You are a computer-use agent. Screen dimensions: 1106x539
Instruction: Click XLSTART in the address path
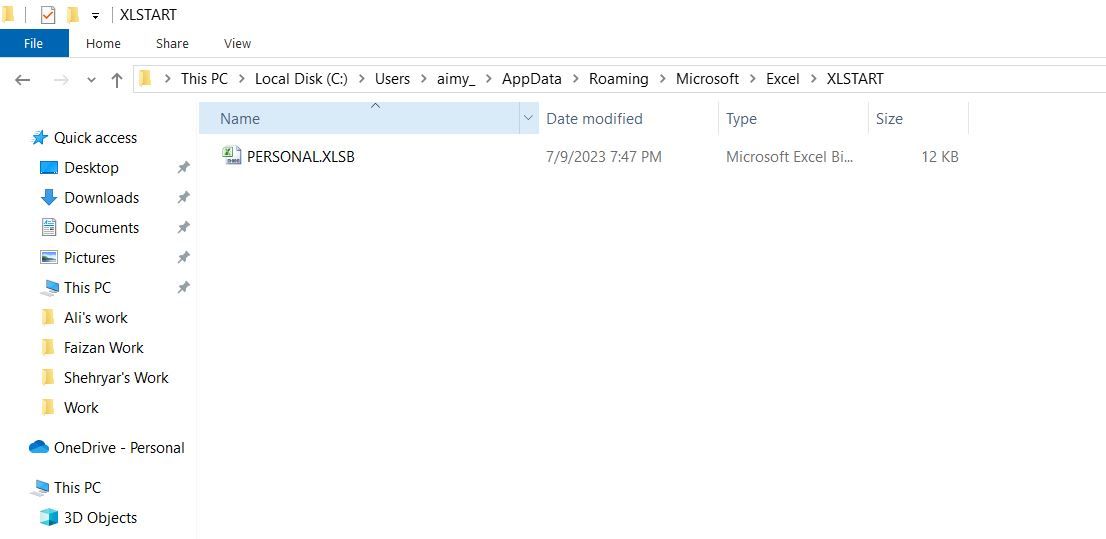pyautogui.click(x=855, y=79)
